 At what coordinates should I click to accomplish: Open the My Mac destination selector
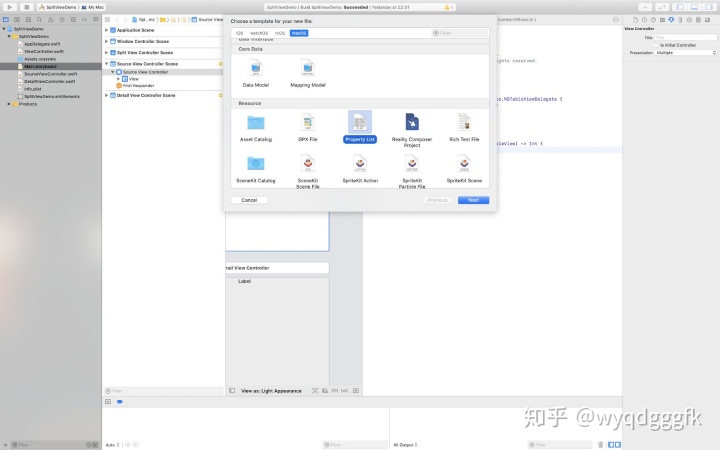click(x=93, y=7)
